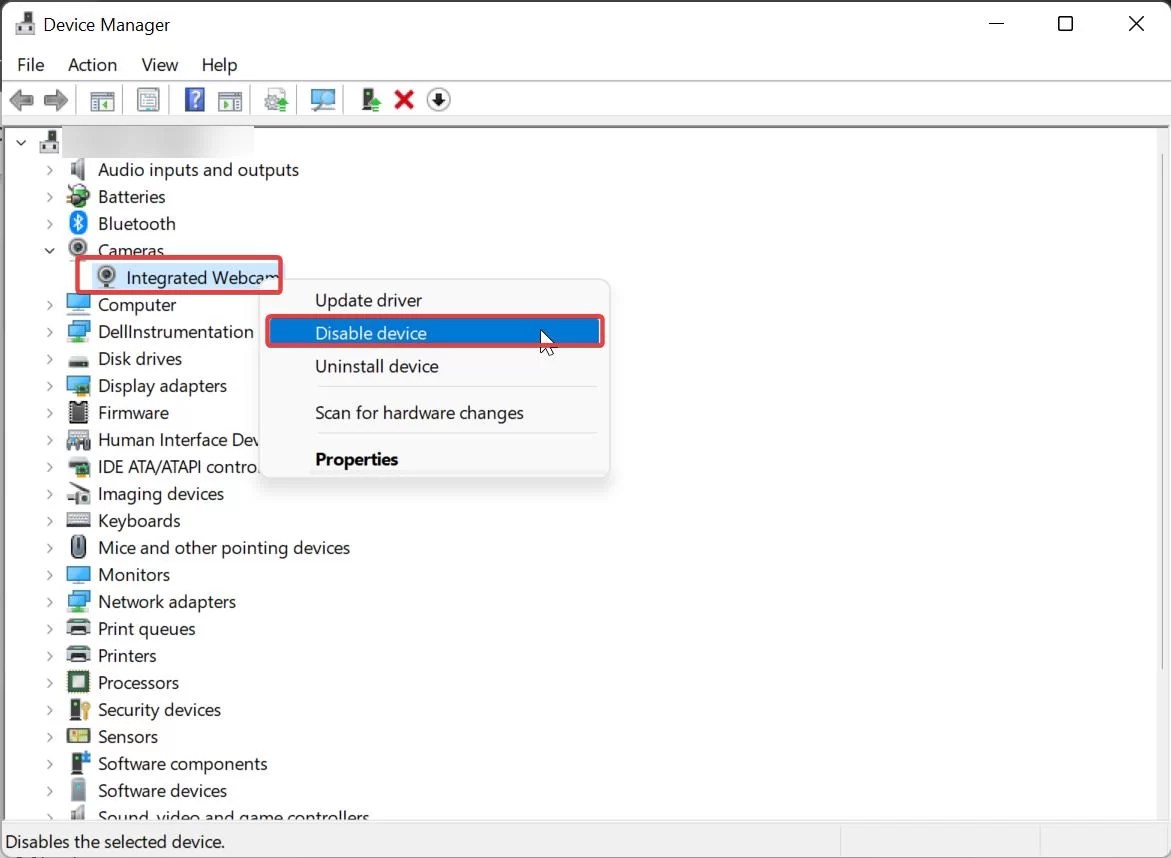Viewport: 1171px width, 858px height.
Task: Open the Help icon in the toolbar
Action: [194, 99]
